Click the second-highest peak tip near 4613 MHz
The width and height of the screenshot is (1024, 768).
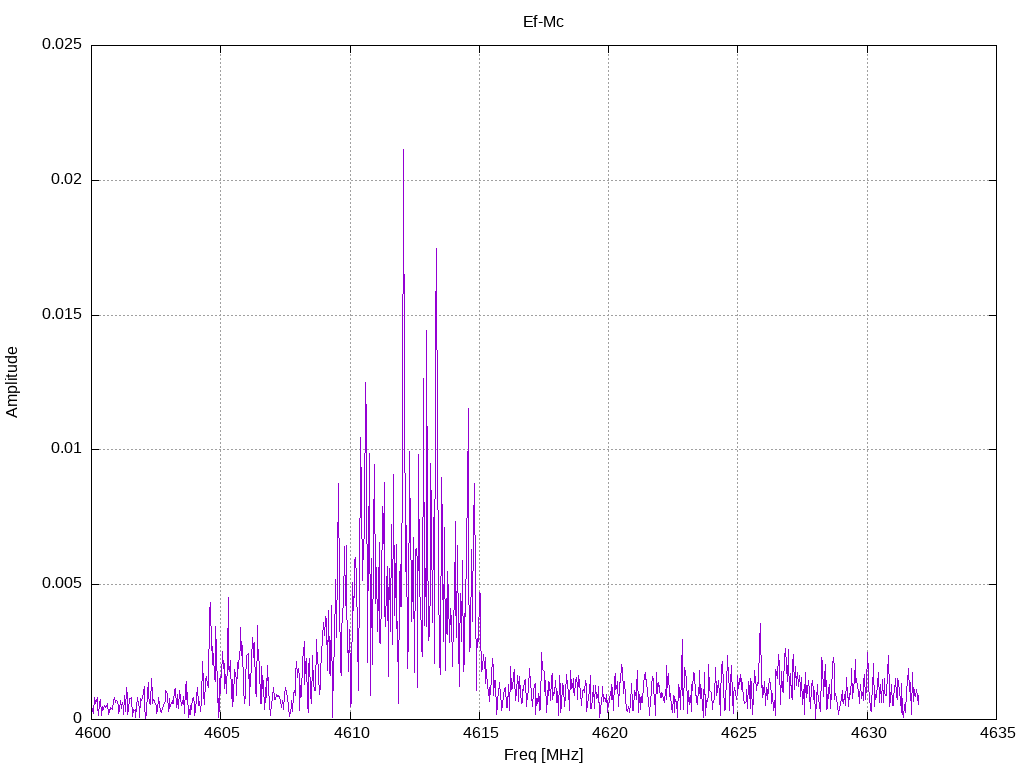point(436,248)
